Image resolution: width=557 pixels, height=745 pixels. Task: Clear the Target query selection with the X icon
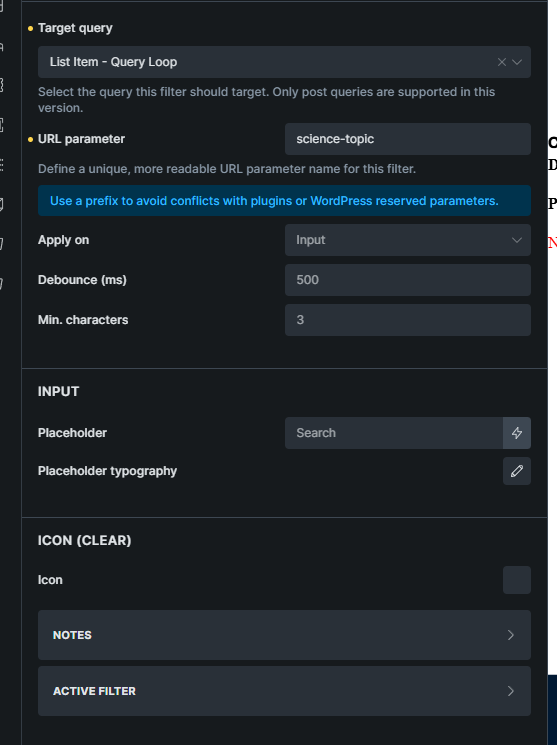pos(501,62)
